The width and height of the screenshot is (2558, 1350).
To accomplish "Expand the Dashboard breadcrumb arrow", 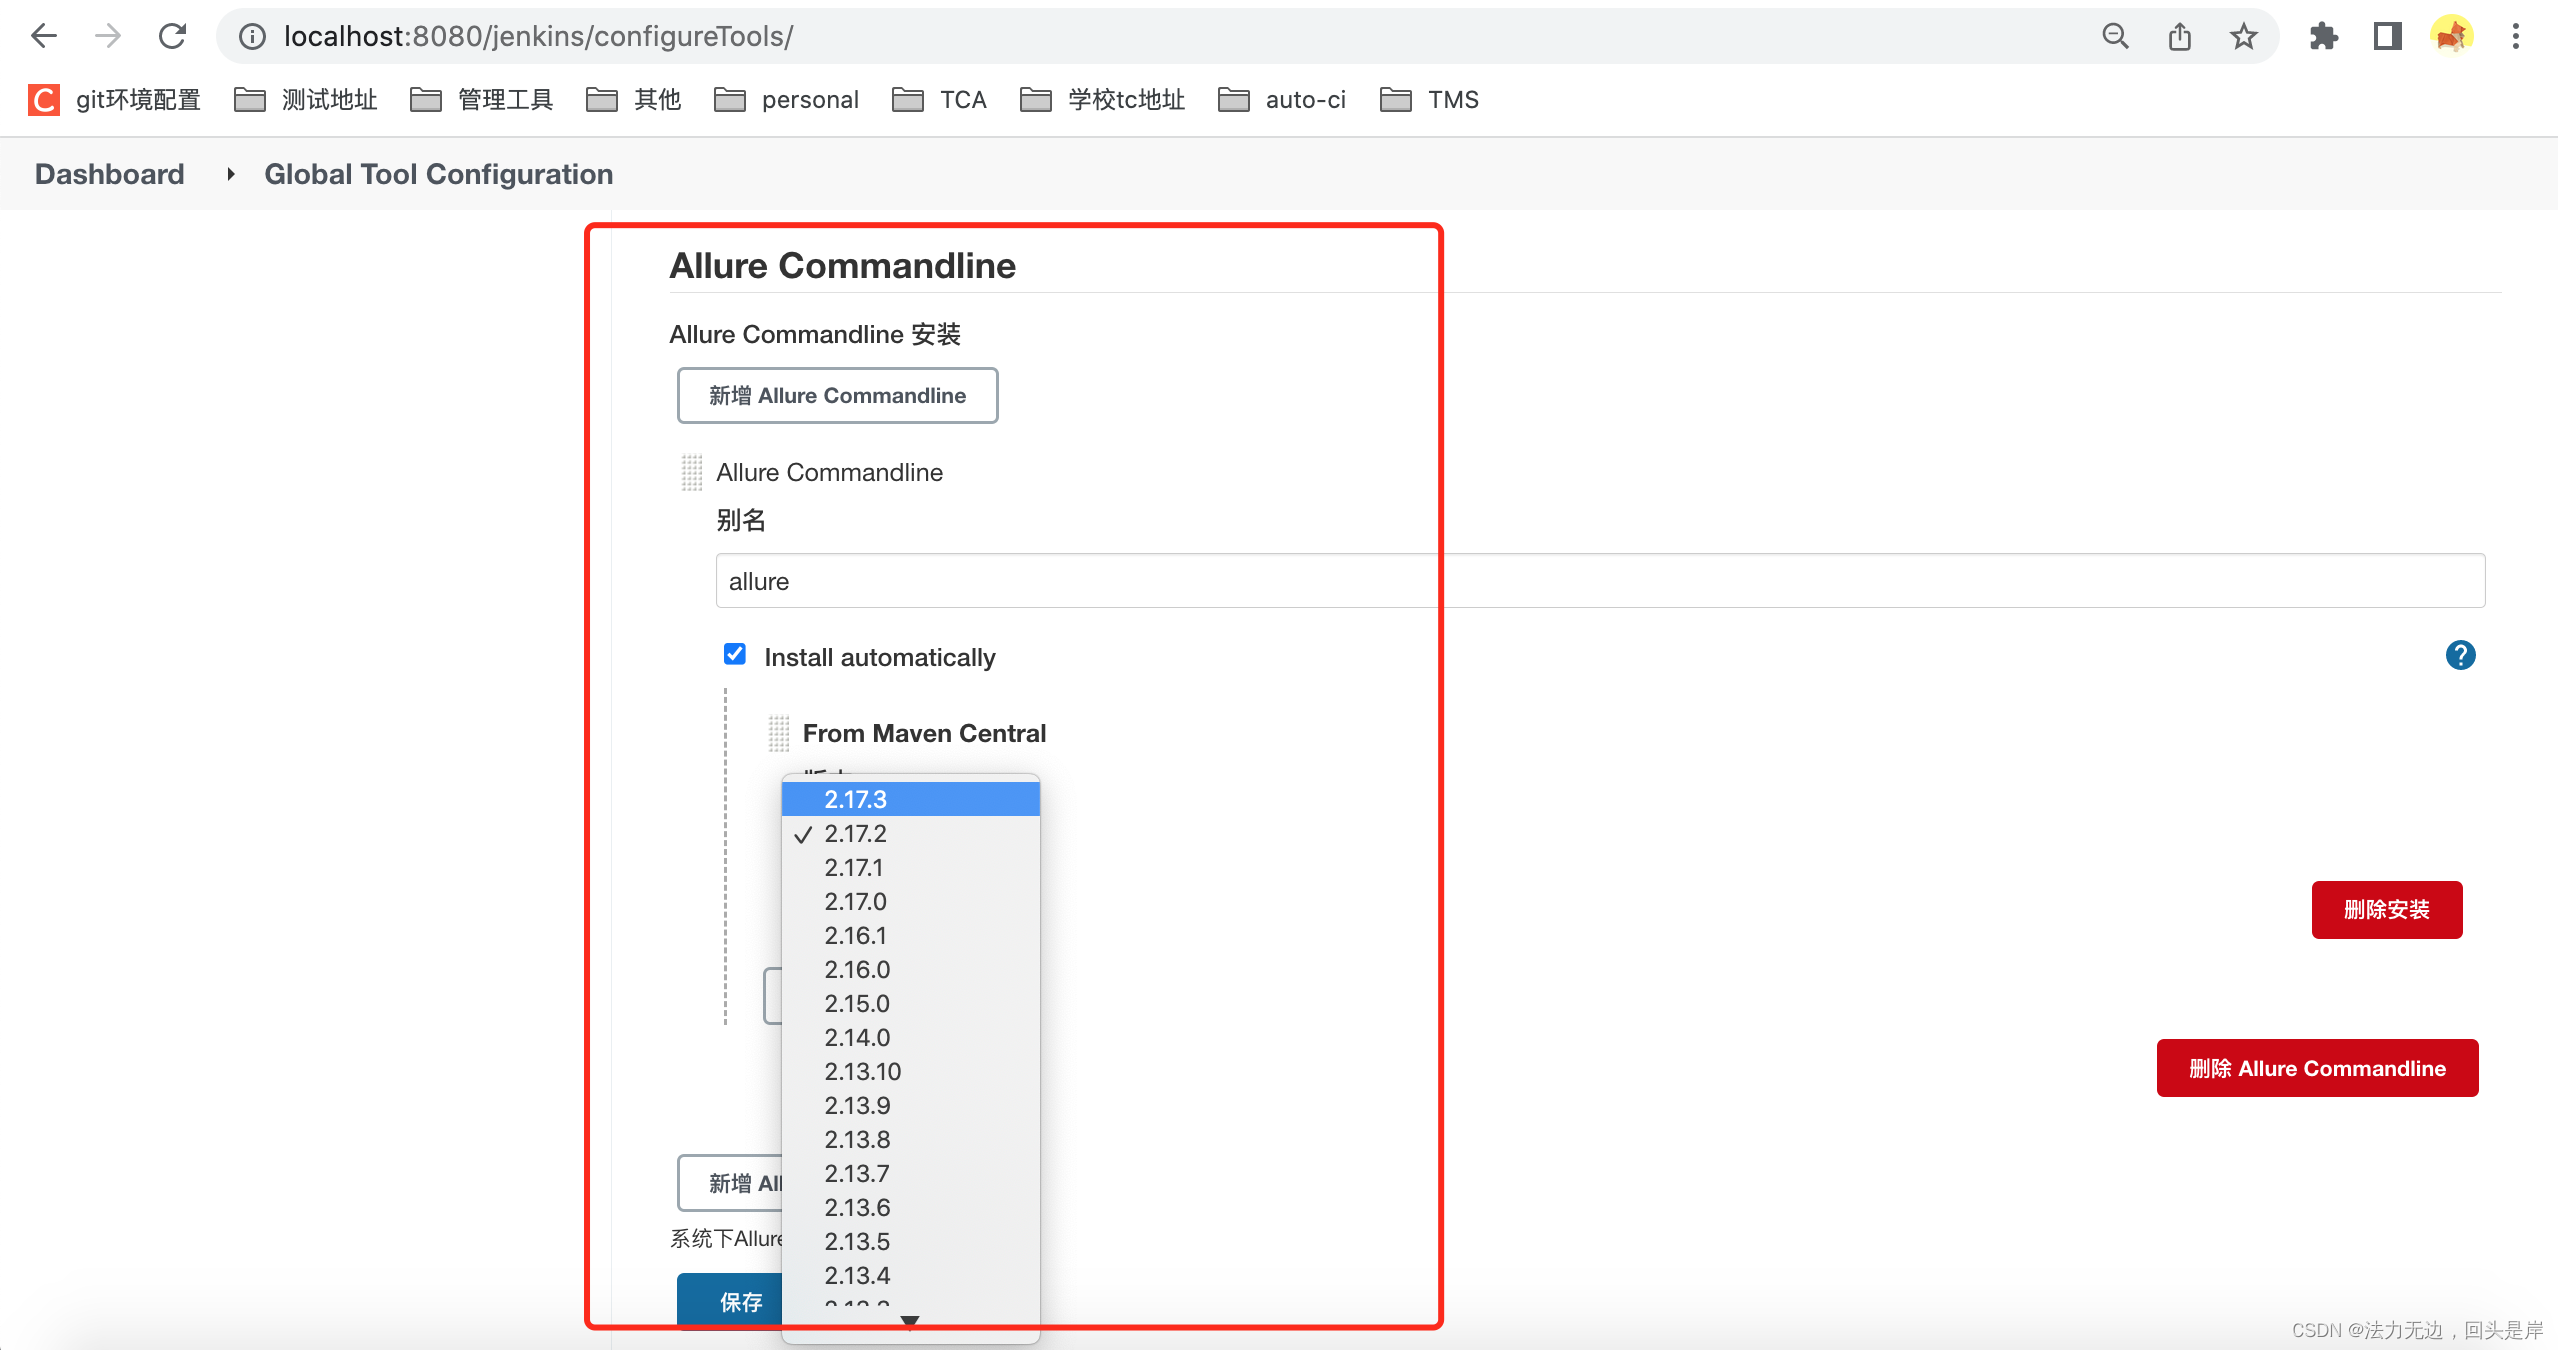I will [231, 174].
